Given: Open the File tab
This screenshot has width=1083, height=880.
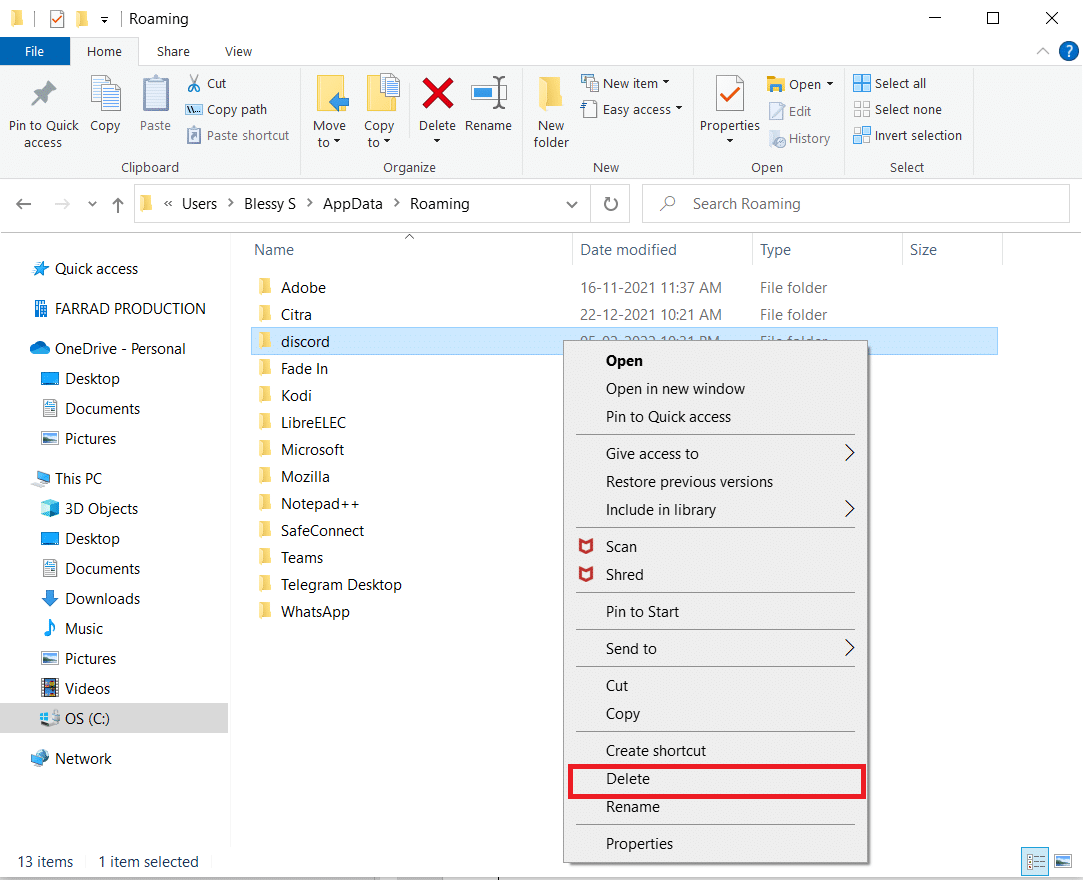Looking at the screenshot, I should coord(35,51).
